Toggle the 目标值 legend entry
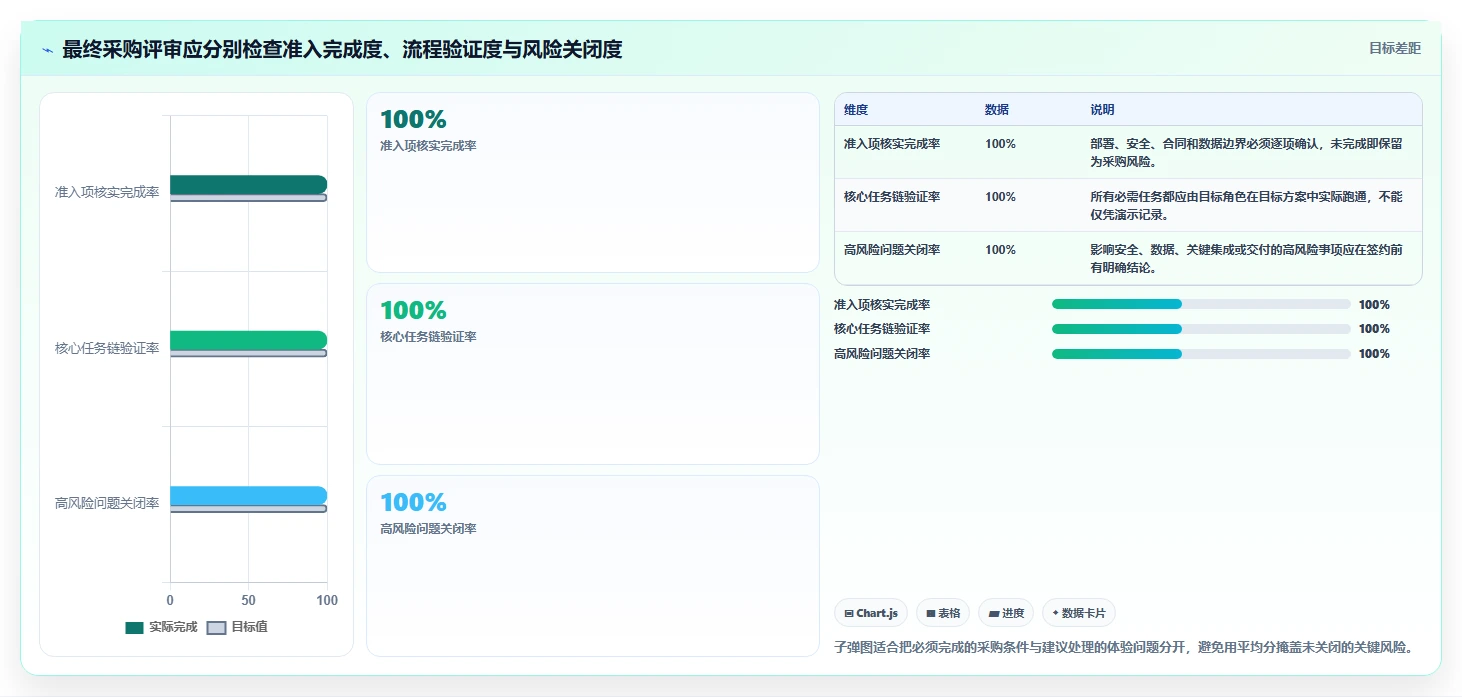1462x697 pixels. pyautogui.click(x=237, y=627)
